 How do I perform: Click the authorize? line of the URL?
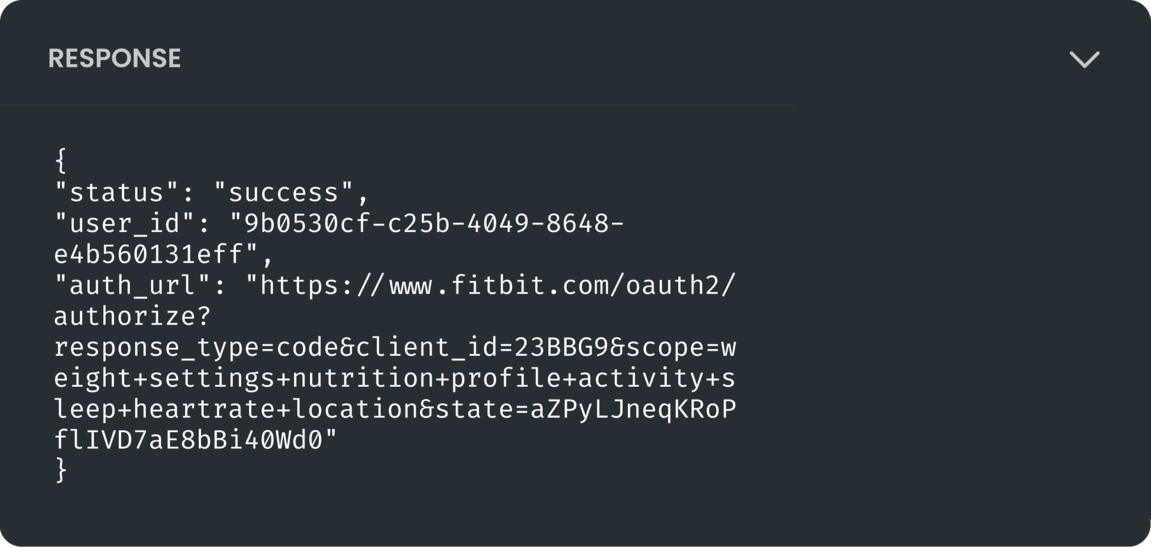coord(133,318)
